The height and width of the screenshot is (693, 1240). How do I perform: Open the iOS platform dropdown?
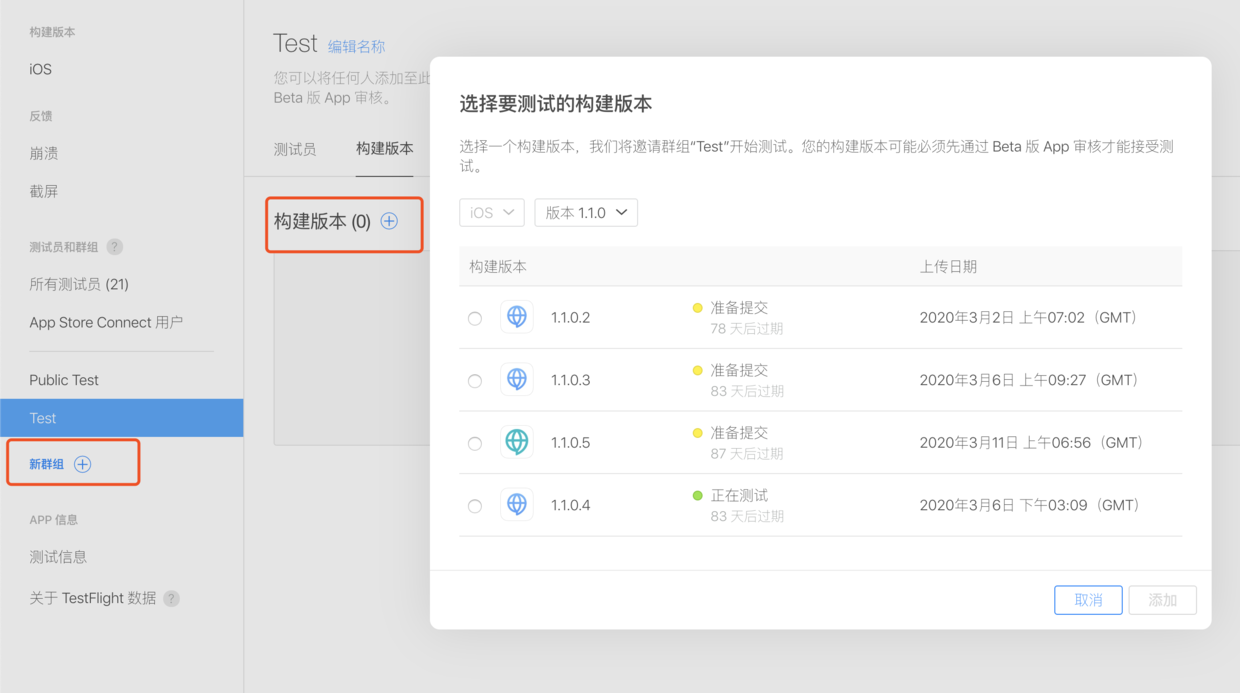coord(492,212)
